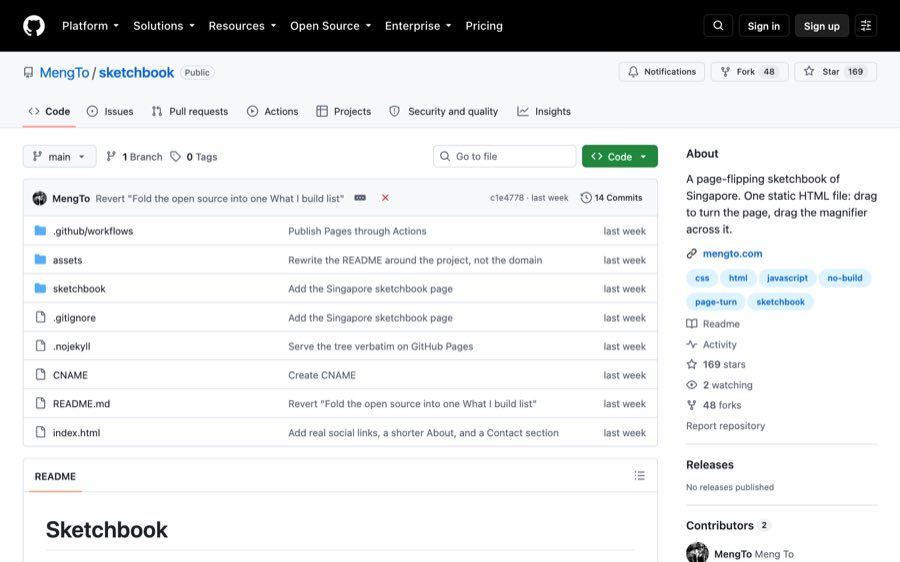Open the css topic tag
Viewport: 900px width, 562px height.
(x=702, y=278)
